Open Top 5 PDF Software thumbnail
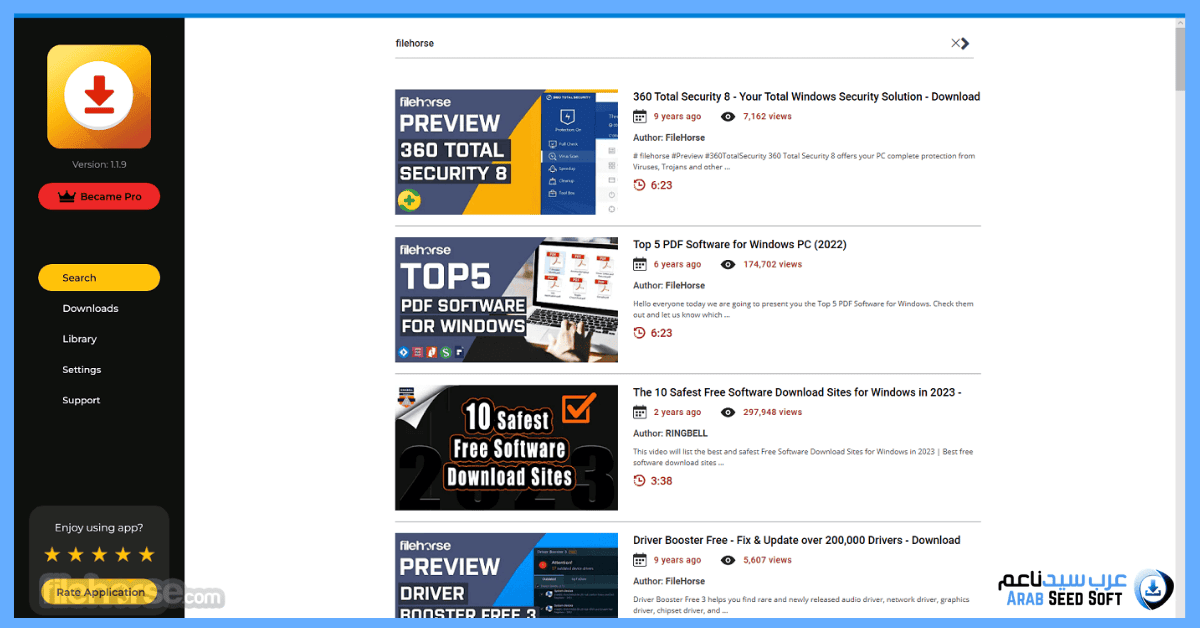The height and width of the screenshot is (628, 1200). [x=506, y=300]
